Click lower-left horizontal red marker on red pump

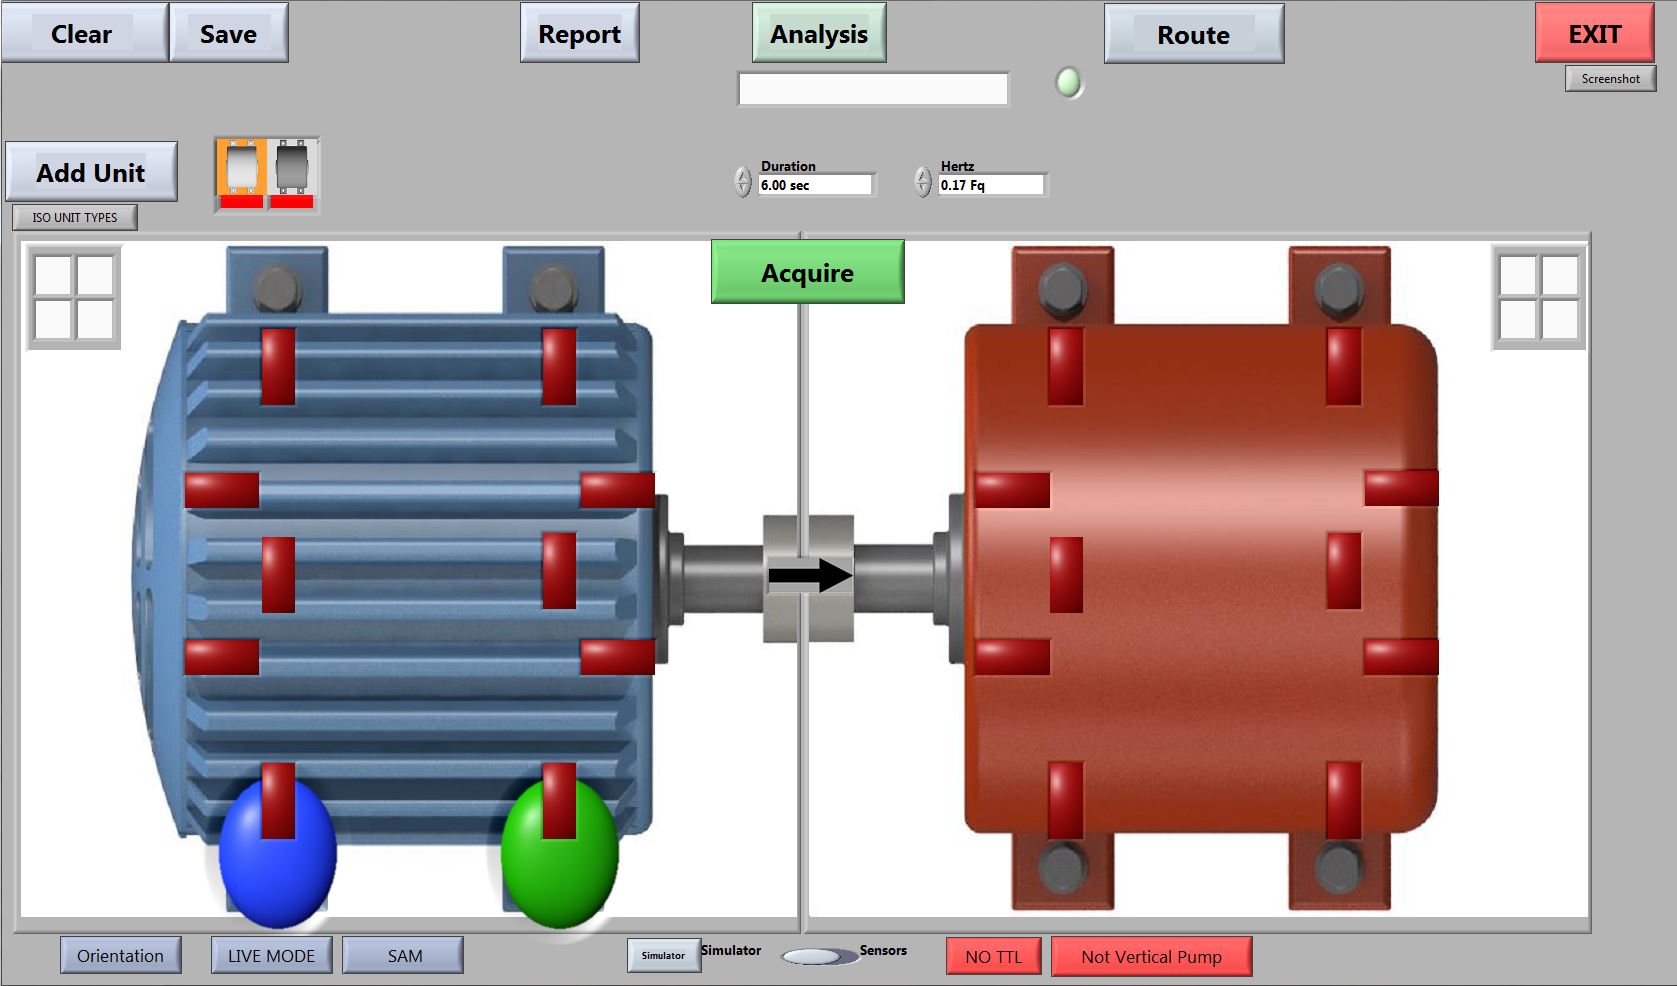1013,657
